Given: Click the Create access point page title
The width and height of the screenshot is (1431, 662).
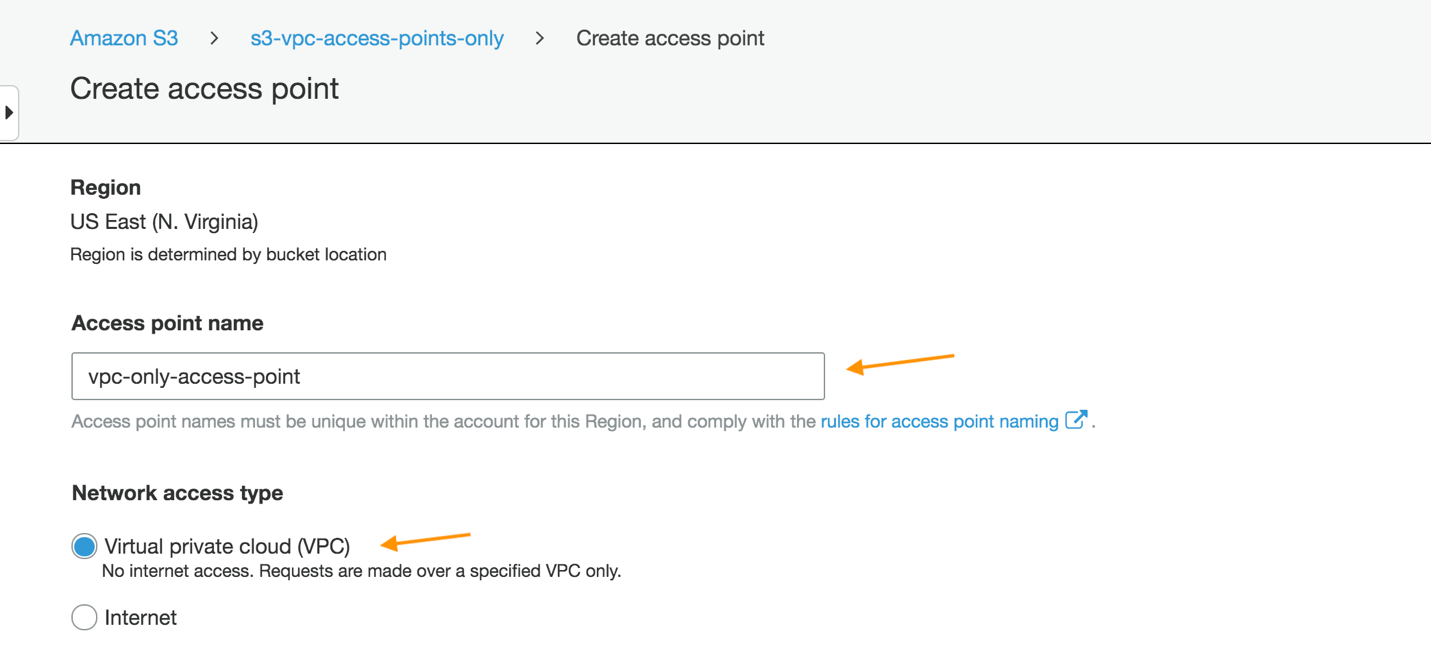Looking at the screenshot, I should coord(204,89).
